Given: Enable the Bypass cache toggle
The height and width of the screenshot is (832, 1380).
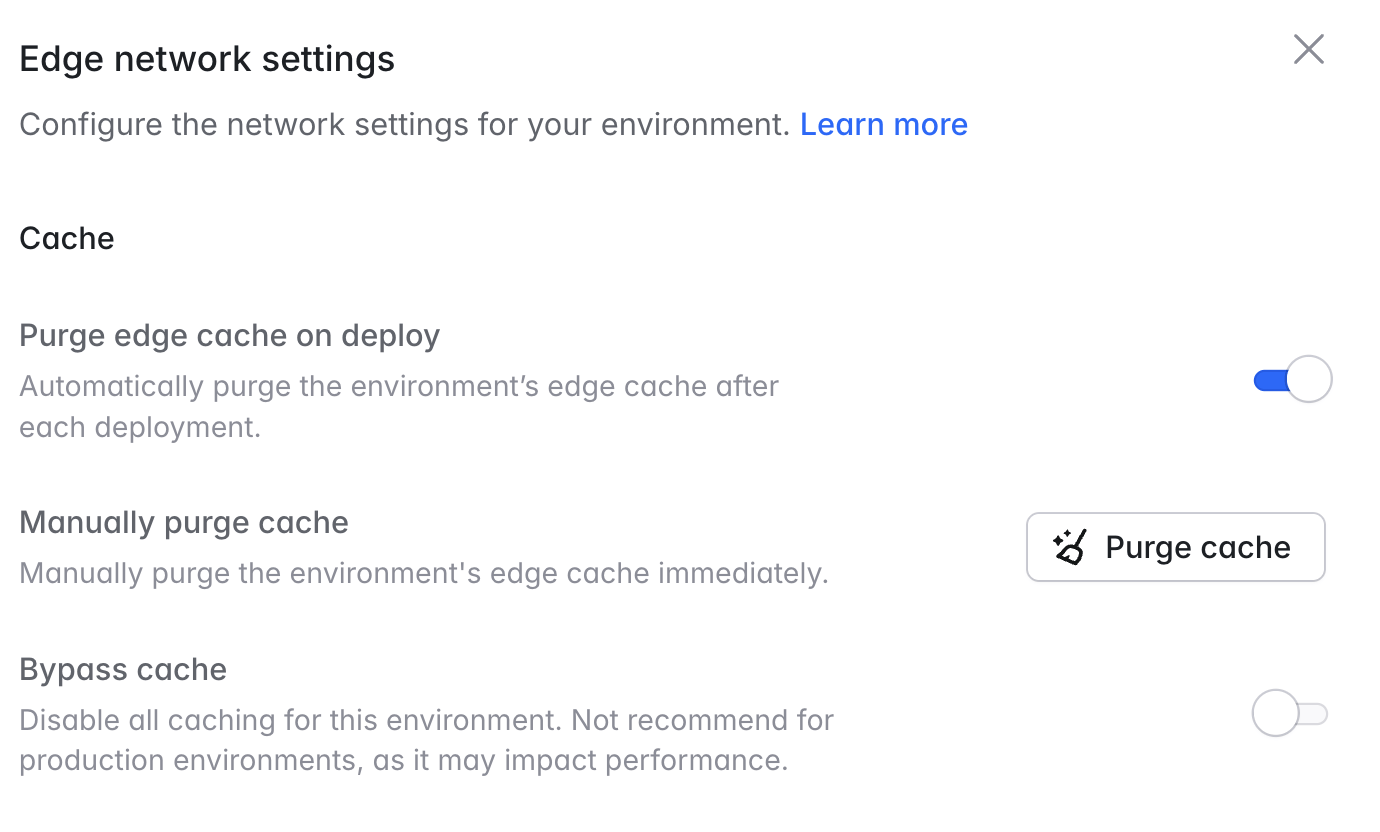Looking at the screenshot, I should click(1290, 714).
